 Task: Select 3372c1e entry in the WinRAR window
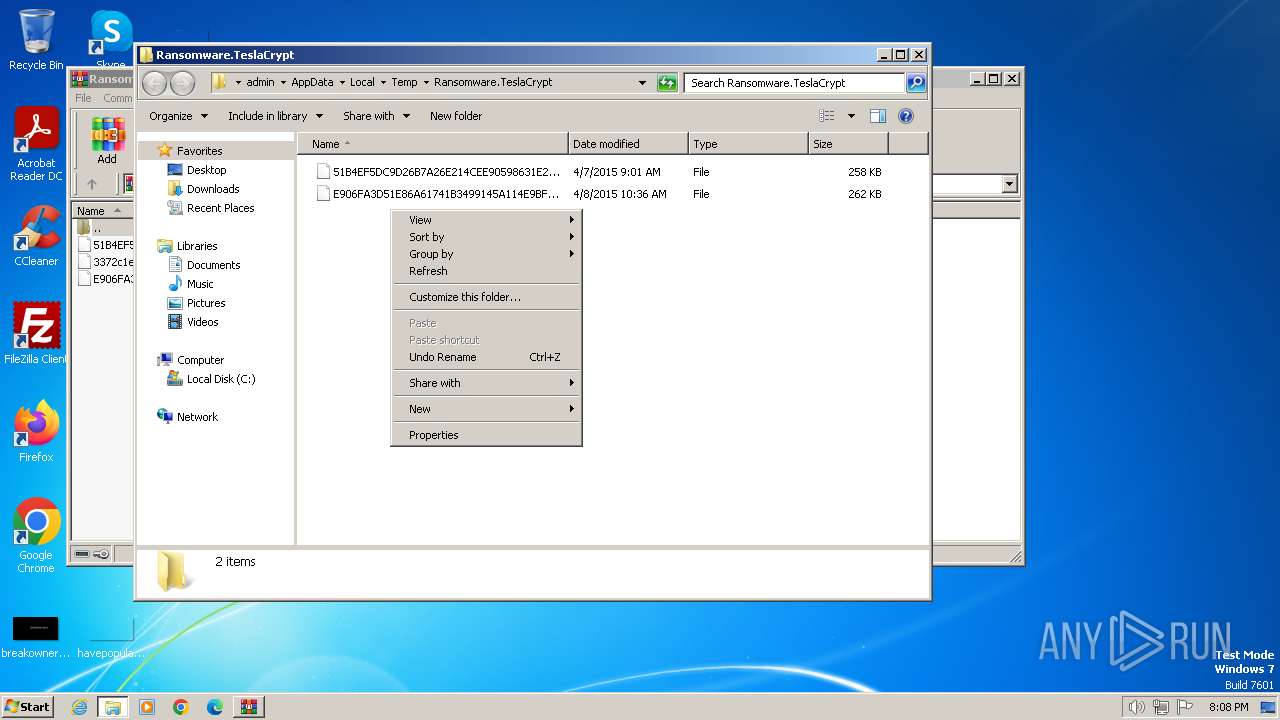105,262
